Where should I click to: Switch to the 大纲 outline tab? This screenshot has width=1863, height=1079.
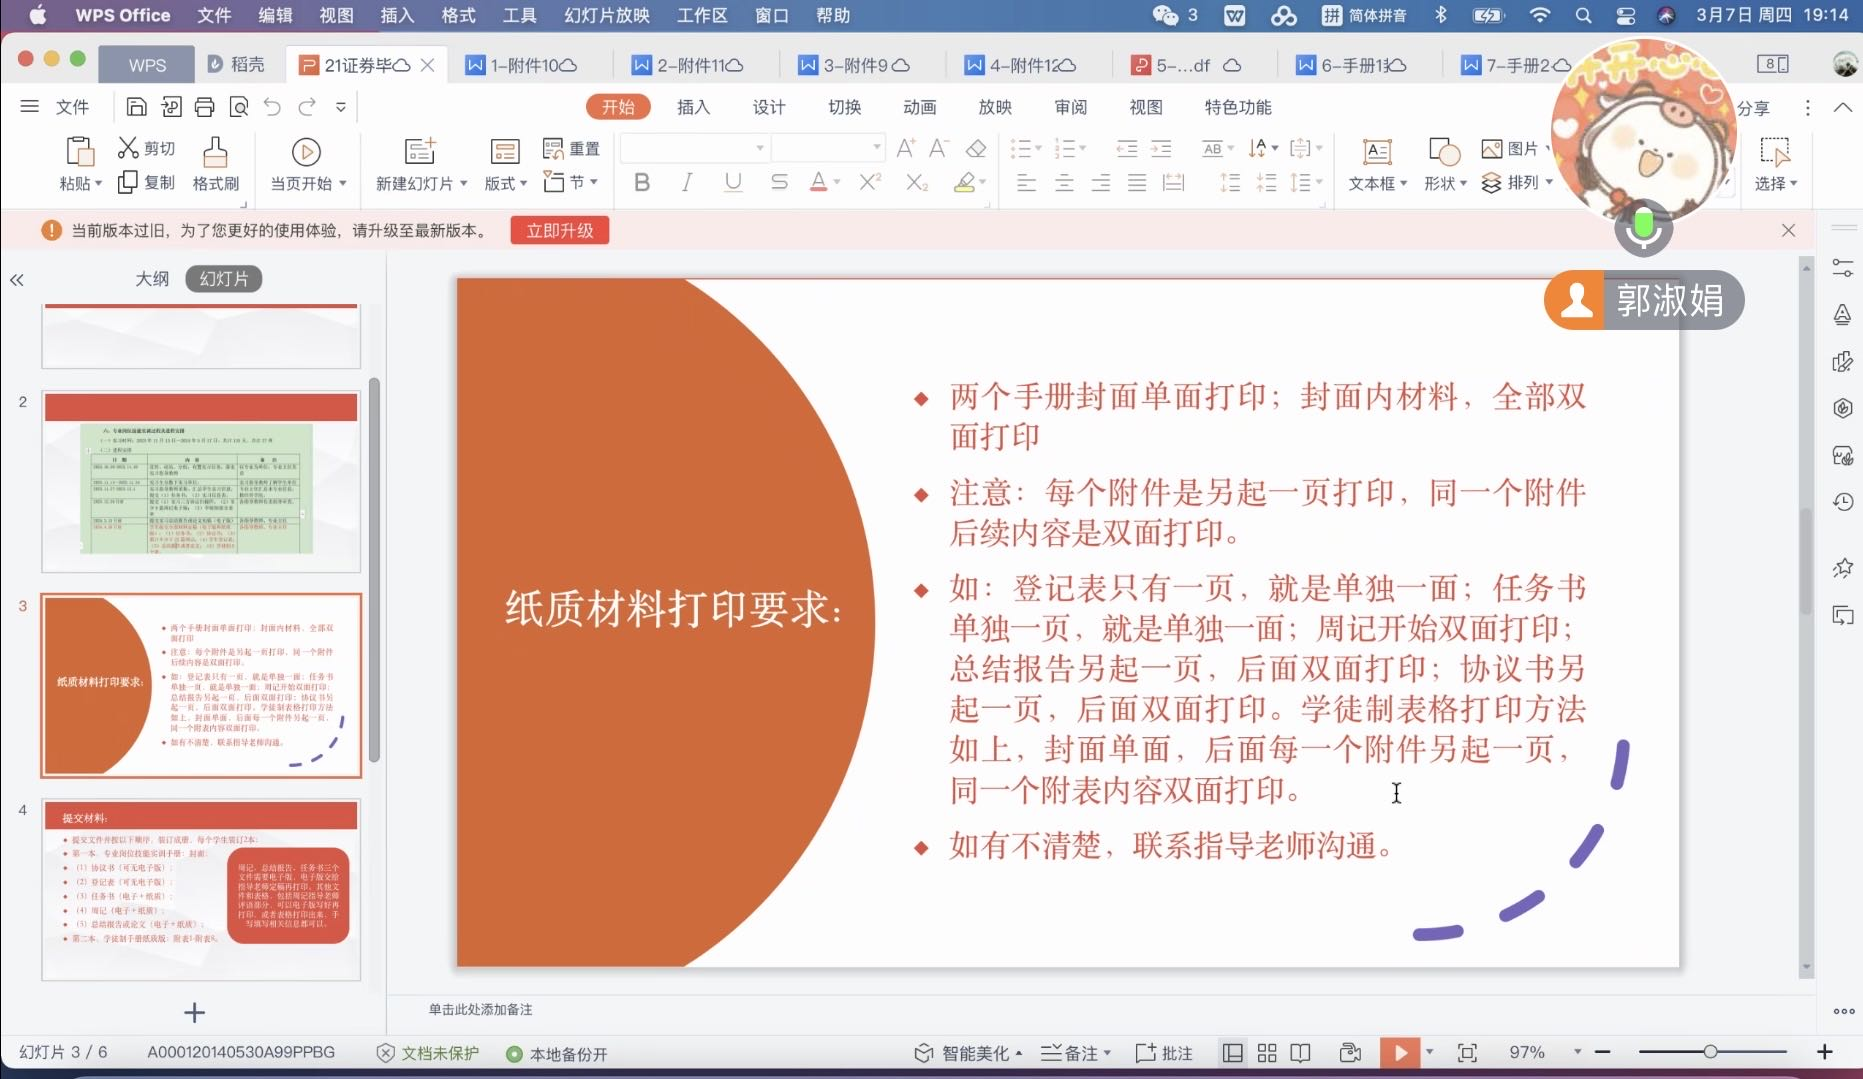click(152, 279)
